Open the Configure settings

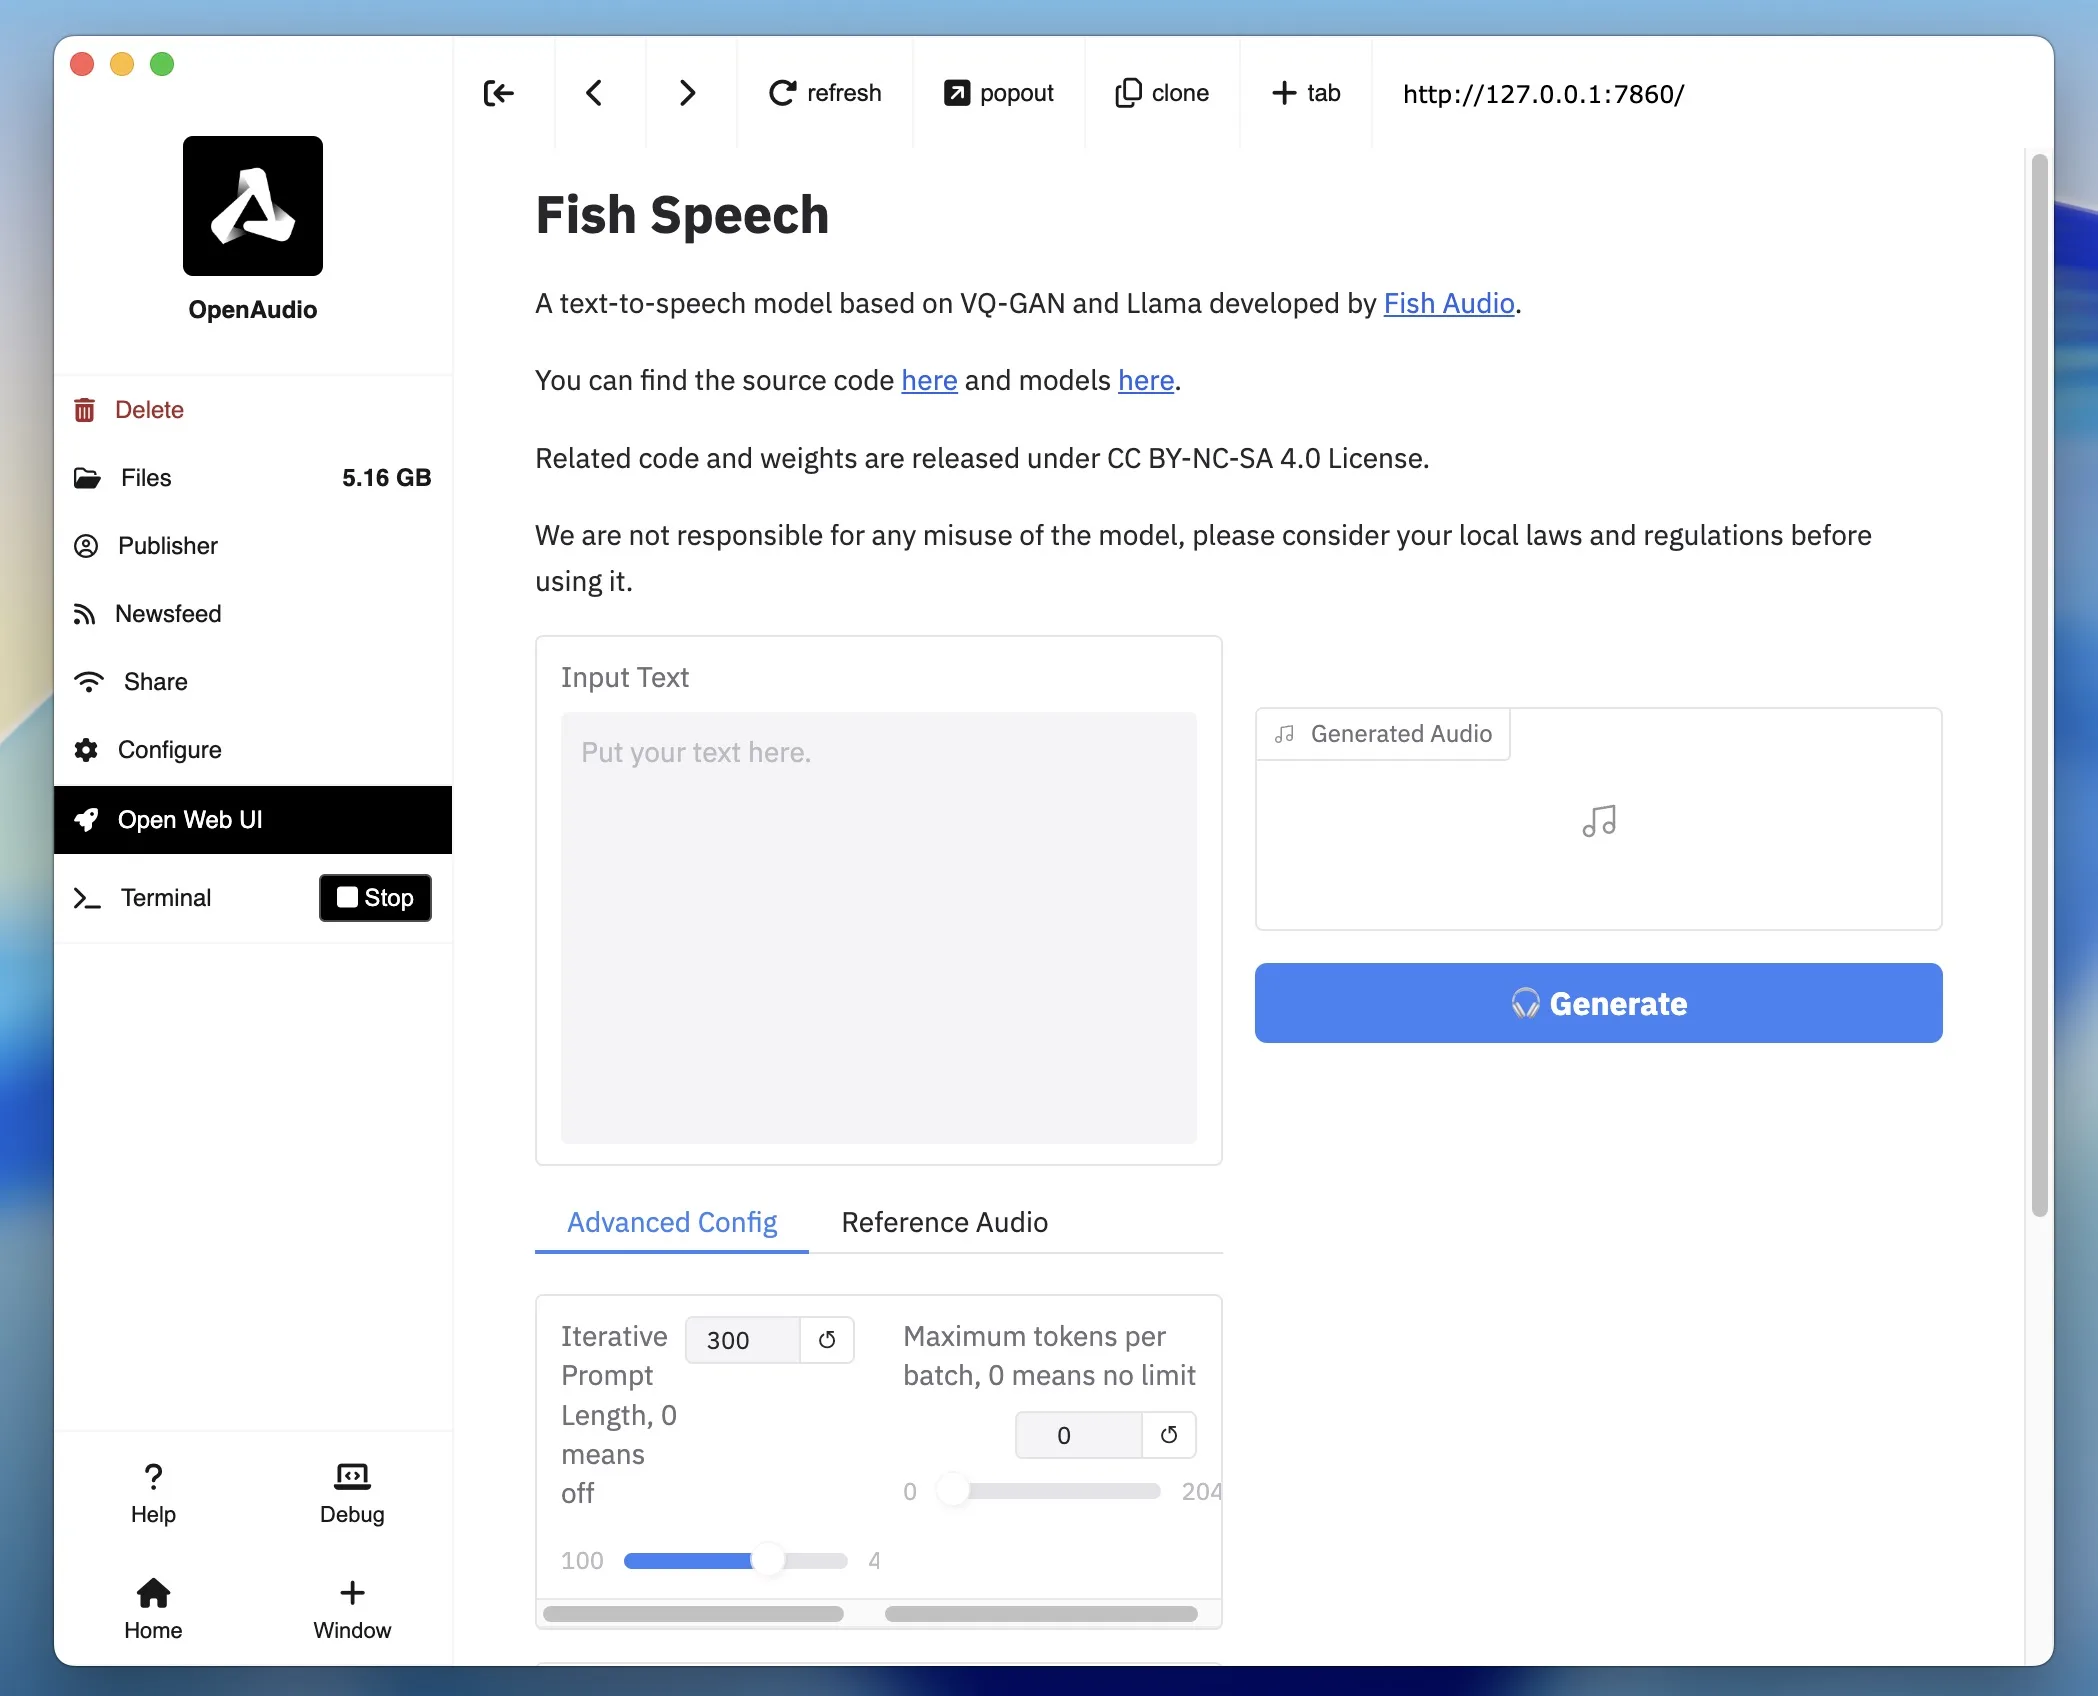coord(170,750)
